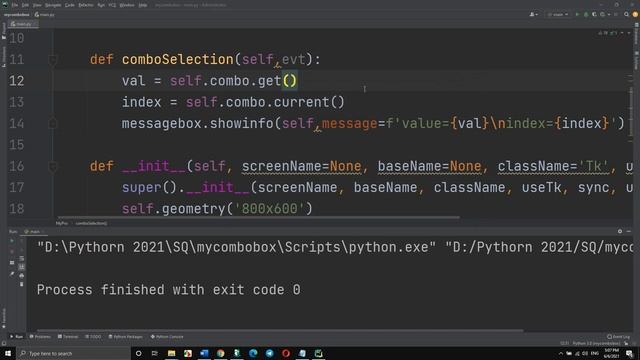Place cursor on line 13 index assignment
Screen dimensions: 640x360
tap(233, 102)
